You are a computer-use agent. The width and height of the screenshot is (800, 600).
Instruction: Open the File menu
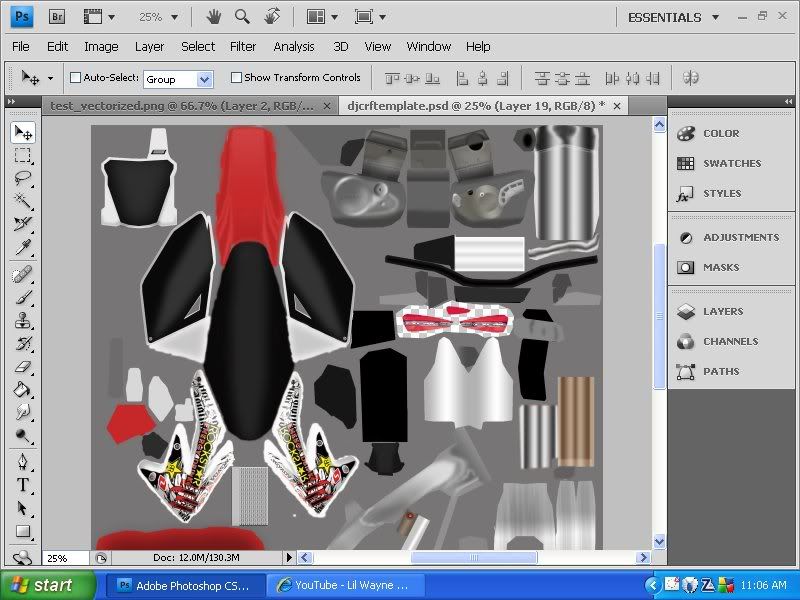click(20, 46)
